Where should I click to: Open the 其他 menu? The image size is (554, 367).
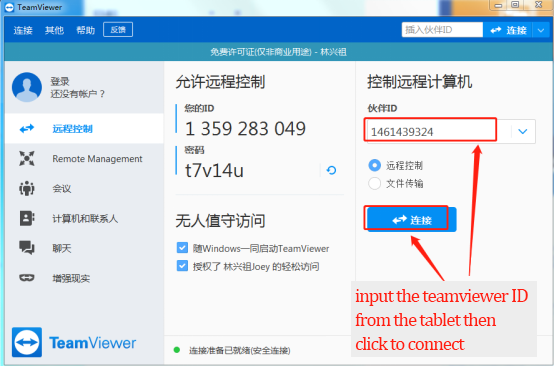click(x=54, y=30)
